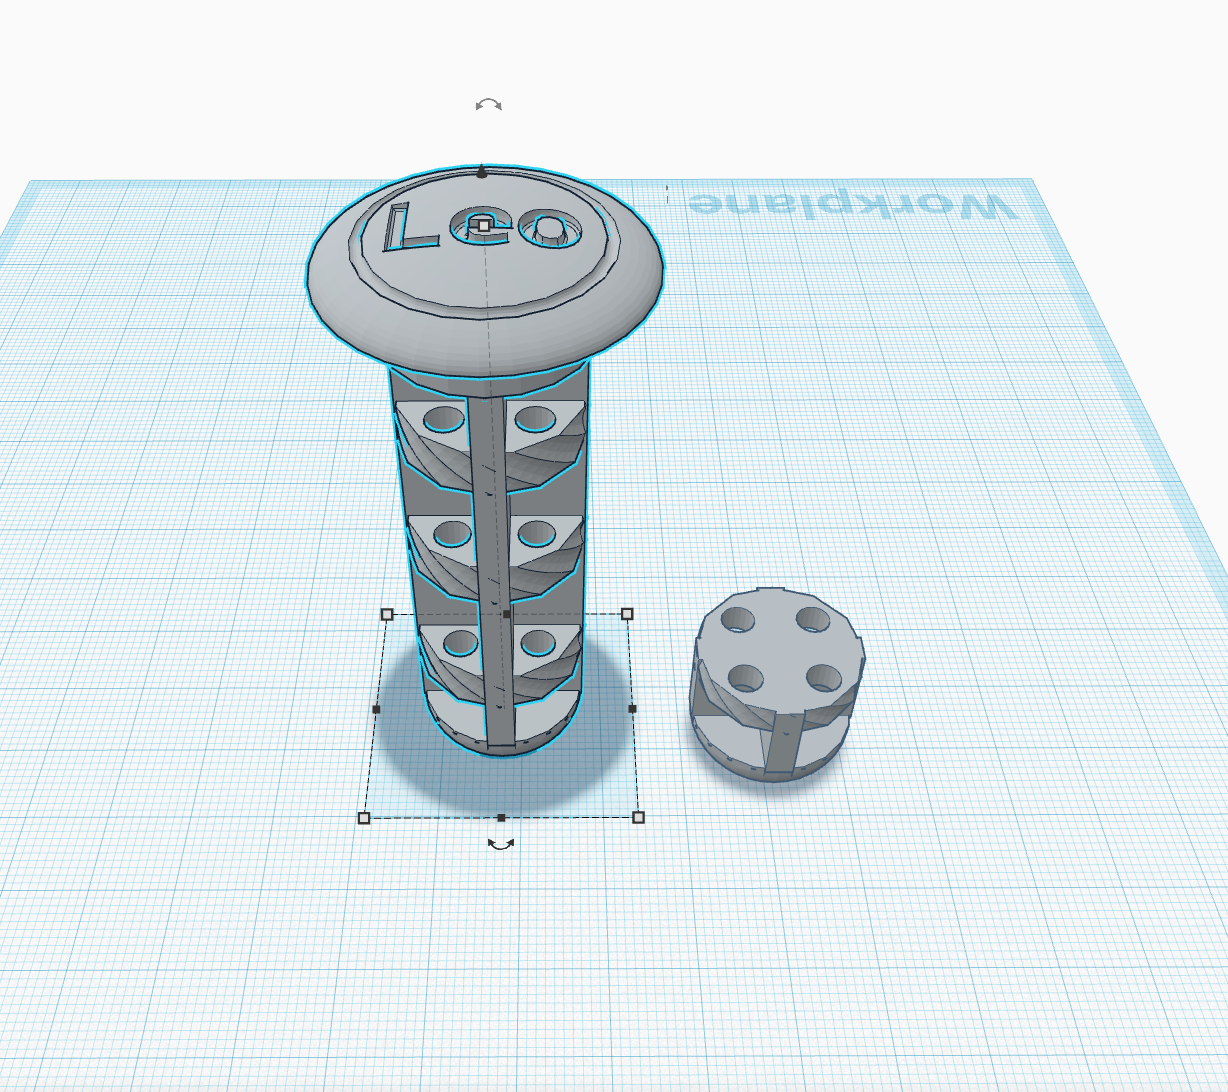Select the back-left corner handle of the selection box
This screenshot has height=1092, width=1228.
tap(387, 613)
